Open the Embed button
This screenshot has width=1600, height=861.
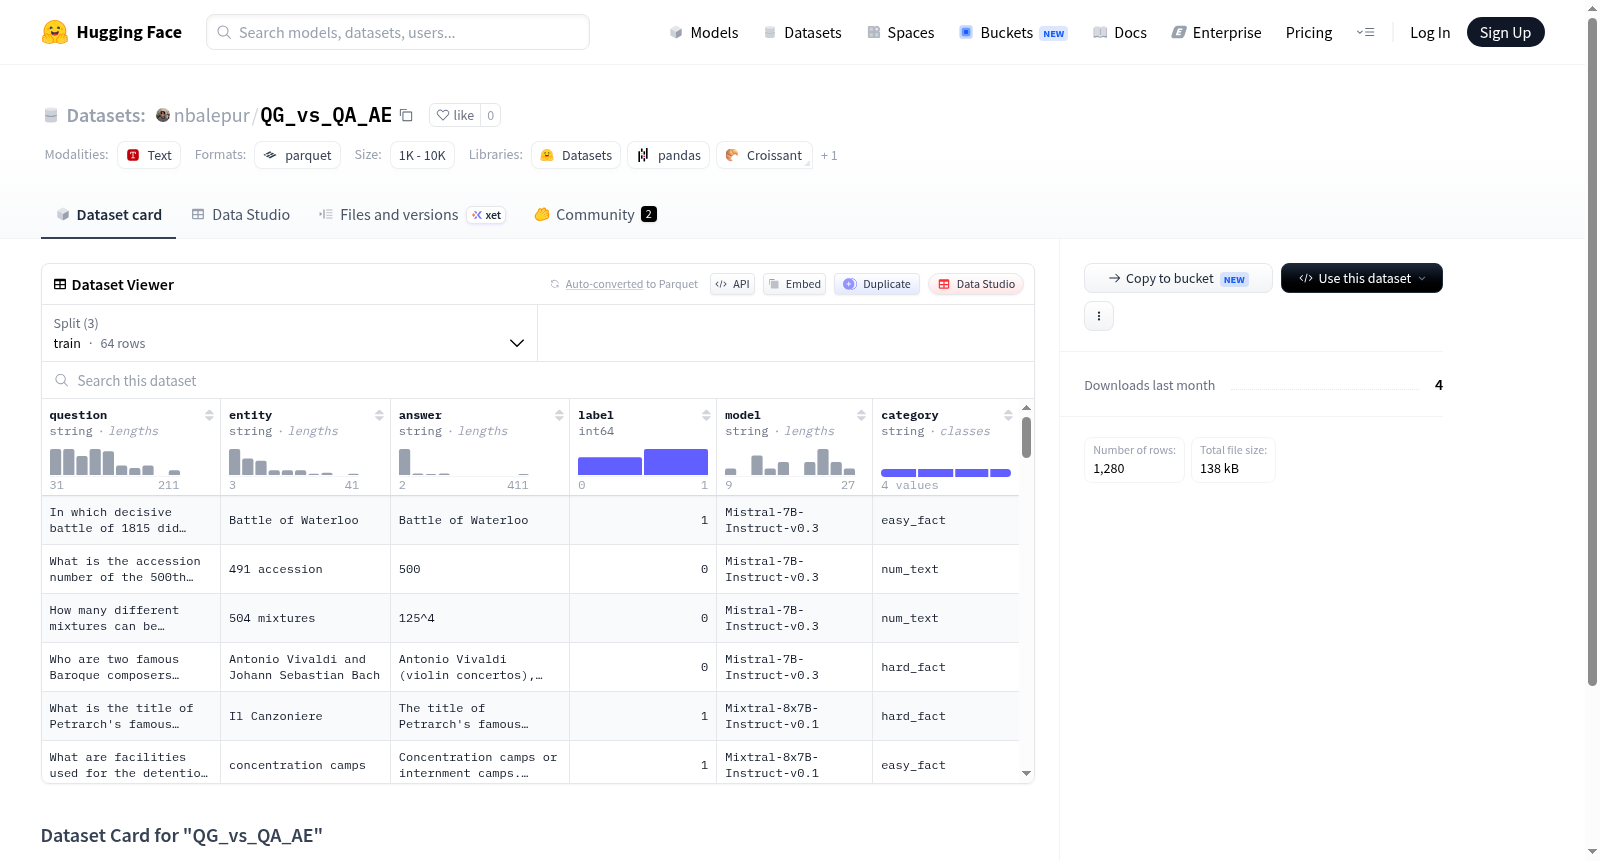coord(794,284)
